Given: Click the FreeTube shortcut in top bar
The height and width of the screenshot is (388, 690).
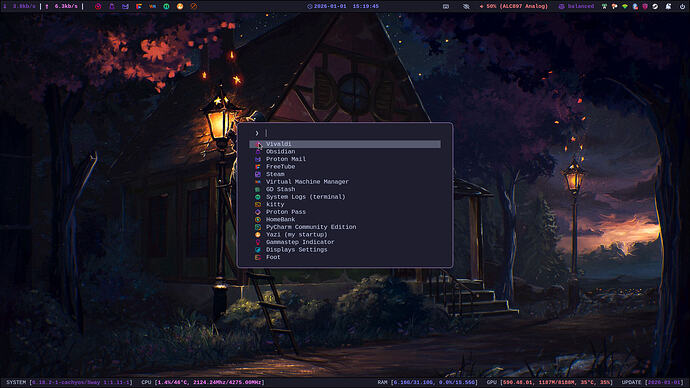Looking at the screenshot, I should pos(139,6).
